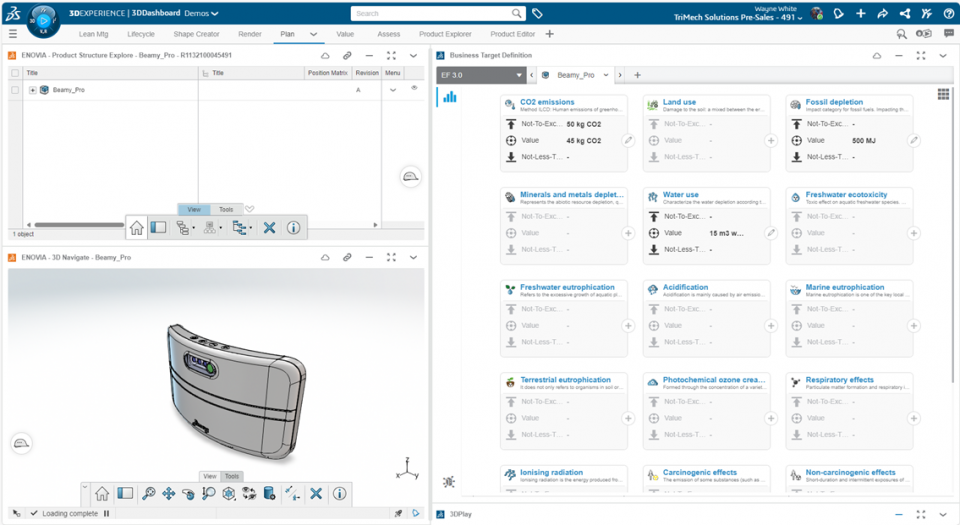Tick the Beamy_Pro row checkbox
Screen dimensions: 960x525
tap(15, 90)
